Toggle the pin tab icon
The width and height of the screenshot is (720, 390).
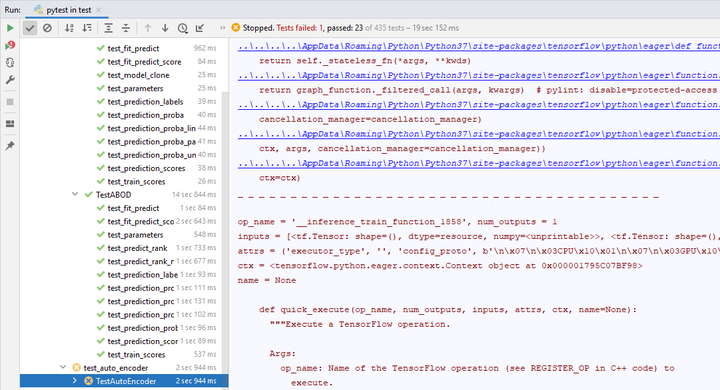pyautogui.click(x=10, y=146)
